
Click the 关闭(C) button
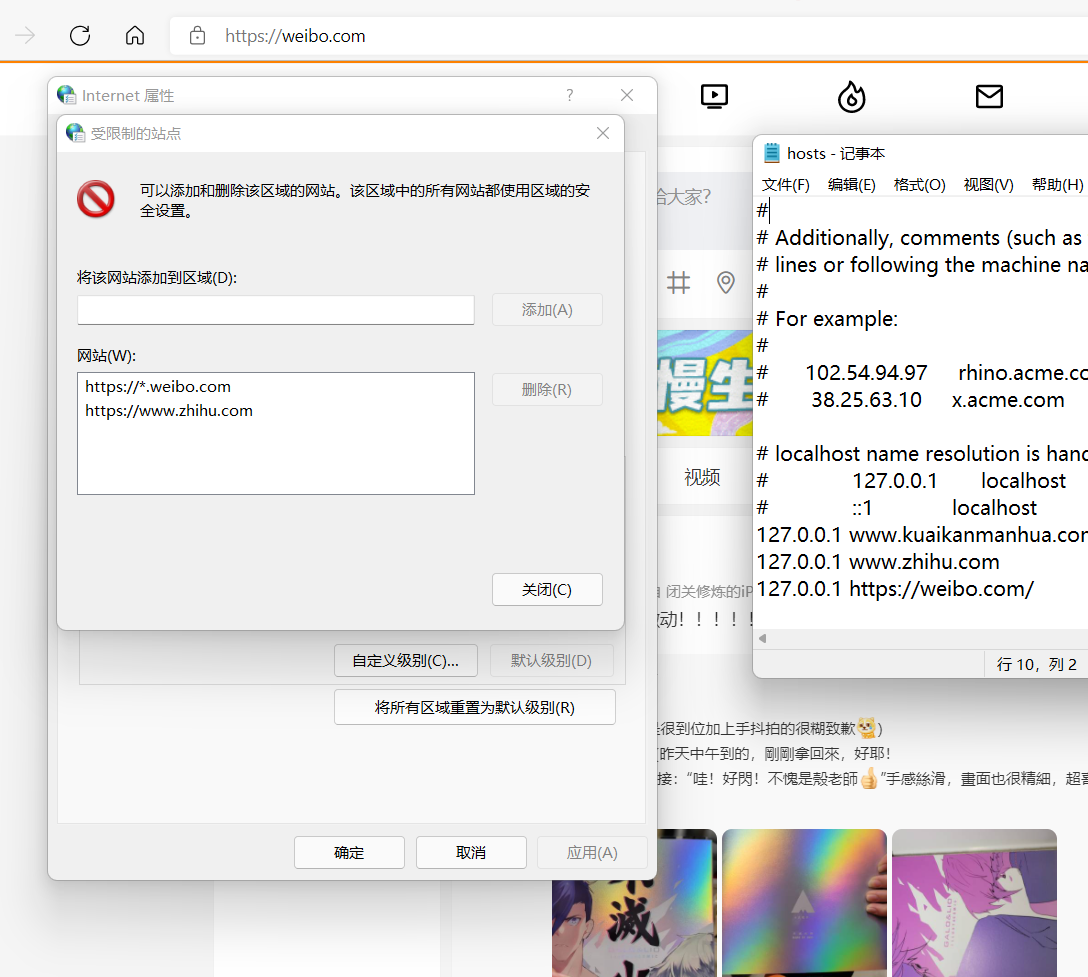pyautogui.click(x=547, y=590)
